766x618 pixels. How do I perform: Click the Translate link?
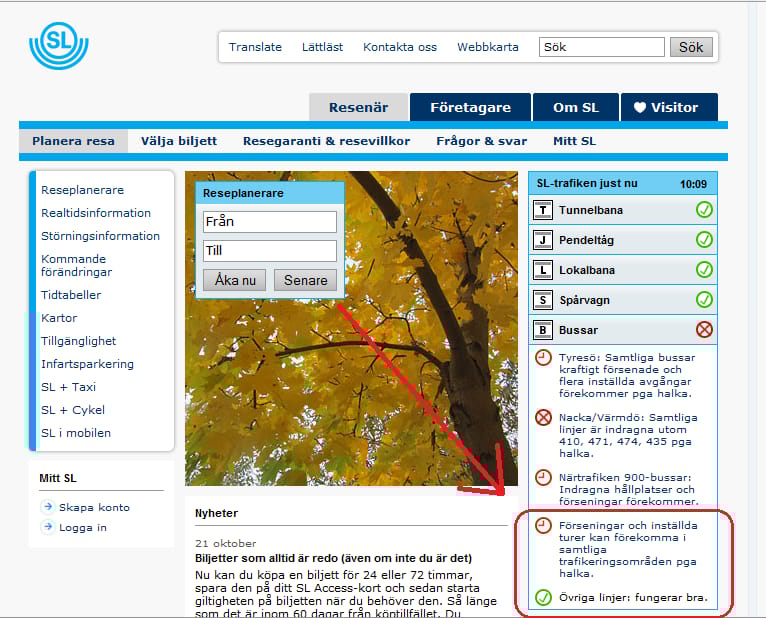click(255, 47)
